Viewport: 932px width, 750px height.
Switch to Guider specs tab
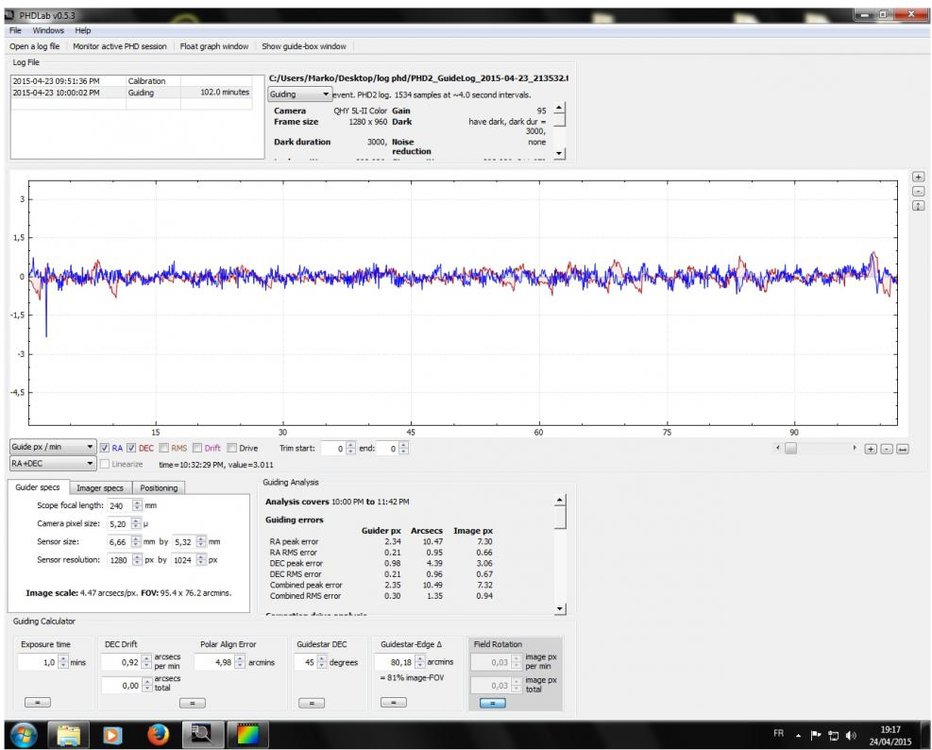[x=37, y=487]
